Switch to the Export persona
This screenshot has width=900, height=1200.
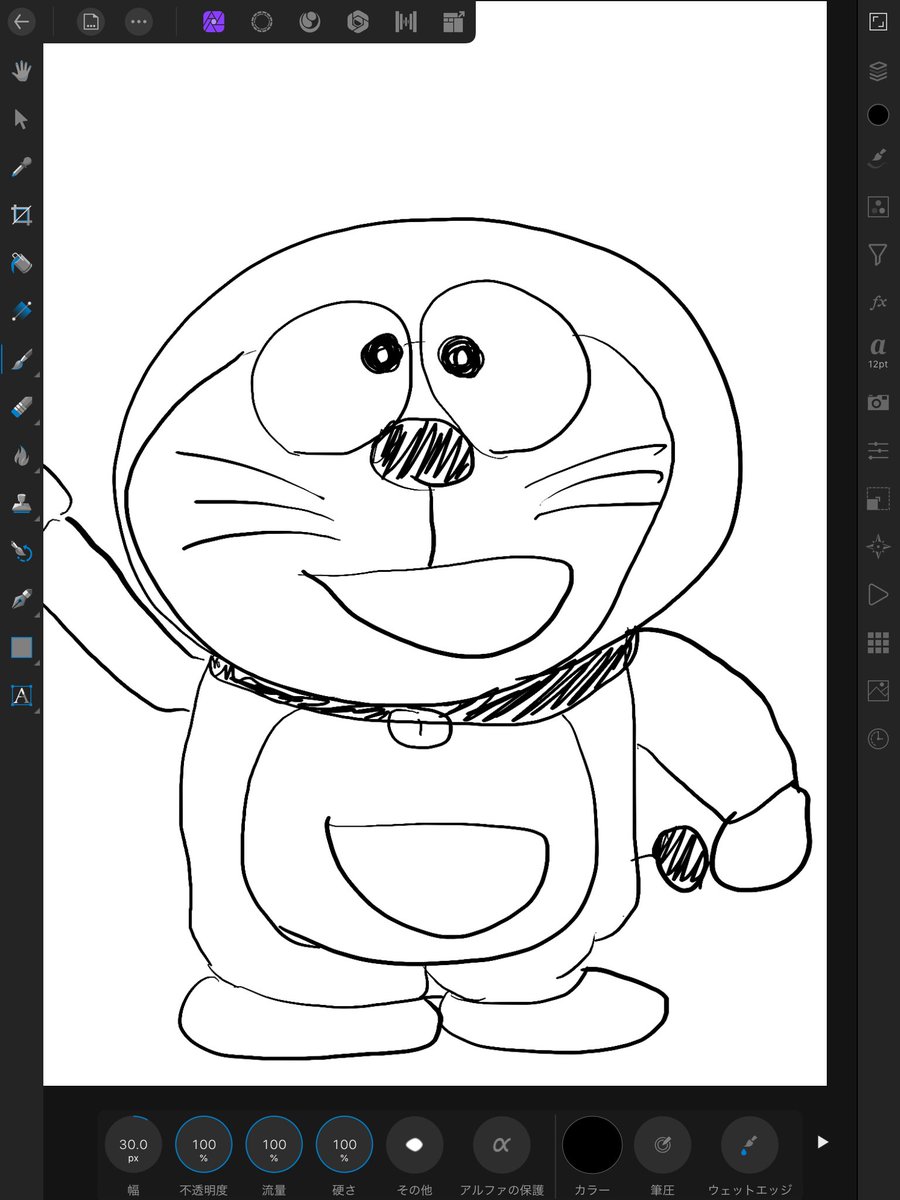(454, 21)
